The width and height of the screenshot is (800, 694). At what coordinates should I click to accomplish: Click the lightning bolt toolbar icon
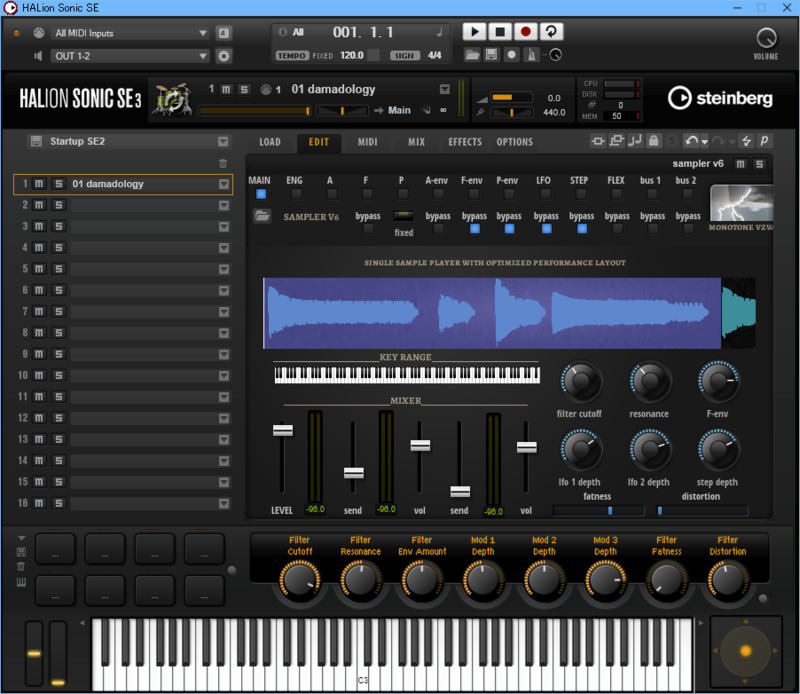click(x=746, y=141)
